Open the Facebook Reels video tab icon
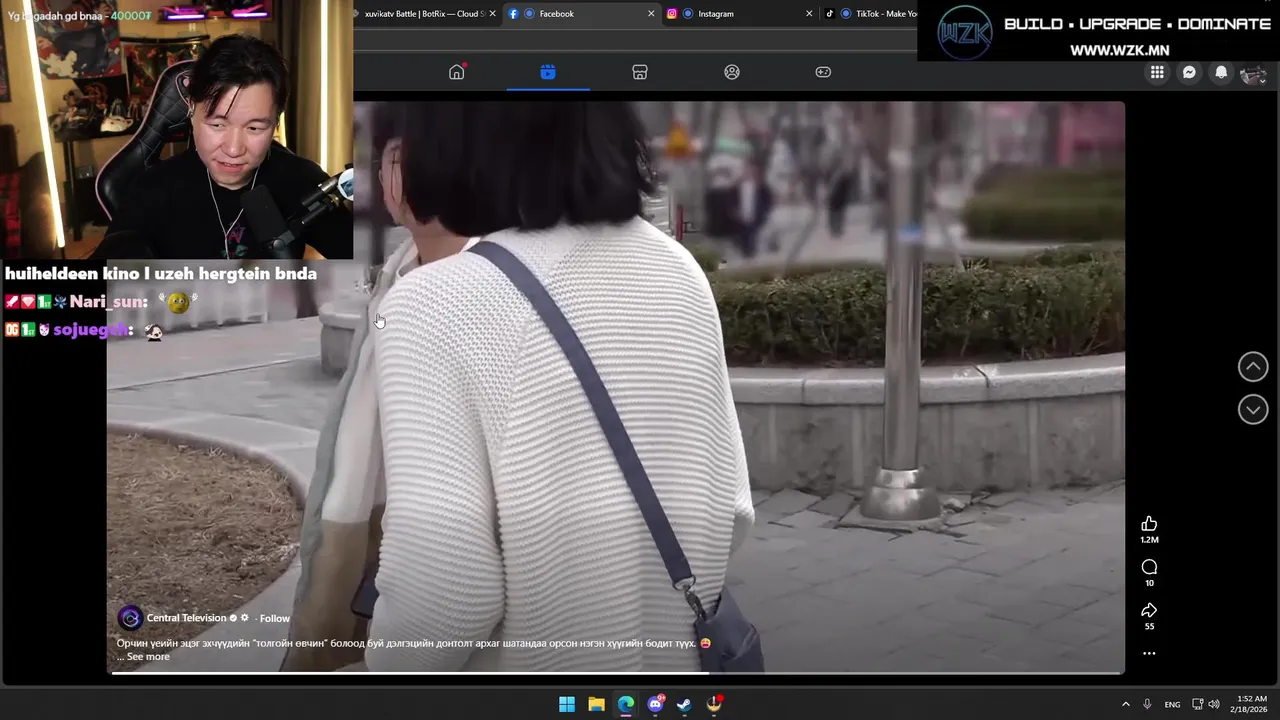 pos(548,72)
